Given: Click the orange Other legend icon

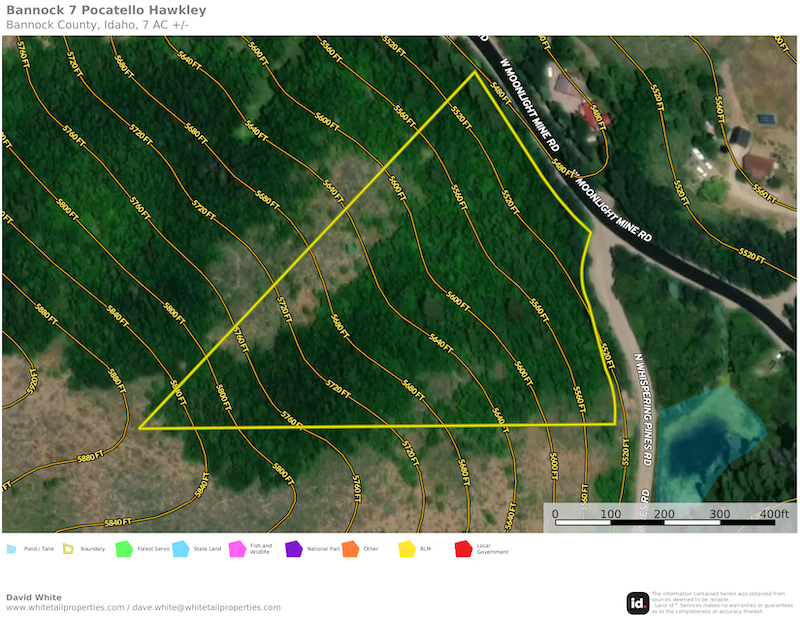Looking at the screenshot, I should (x=350, y=549).
